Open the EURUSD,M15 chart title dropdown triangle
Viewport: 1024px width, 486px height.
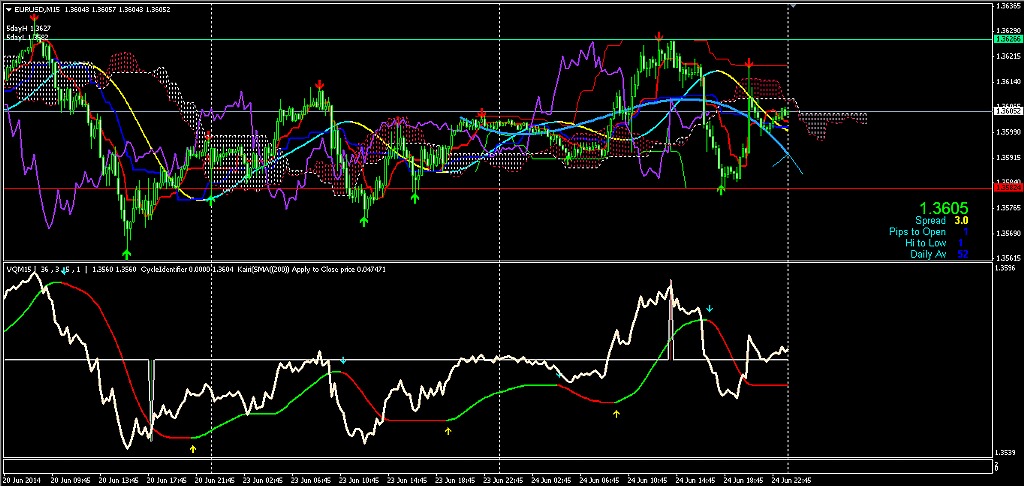tap(8, 9)
